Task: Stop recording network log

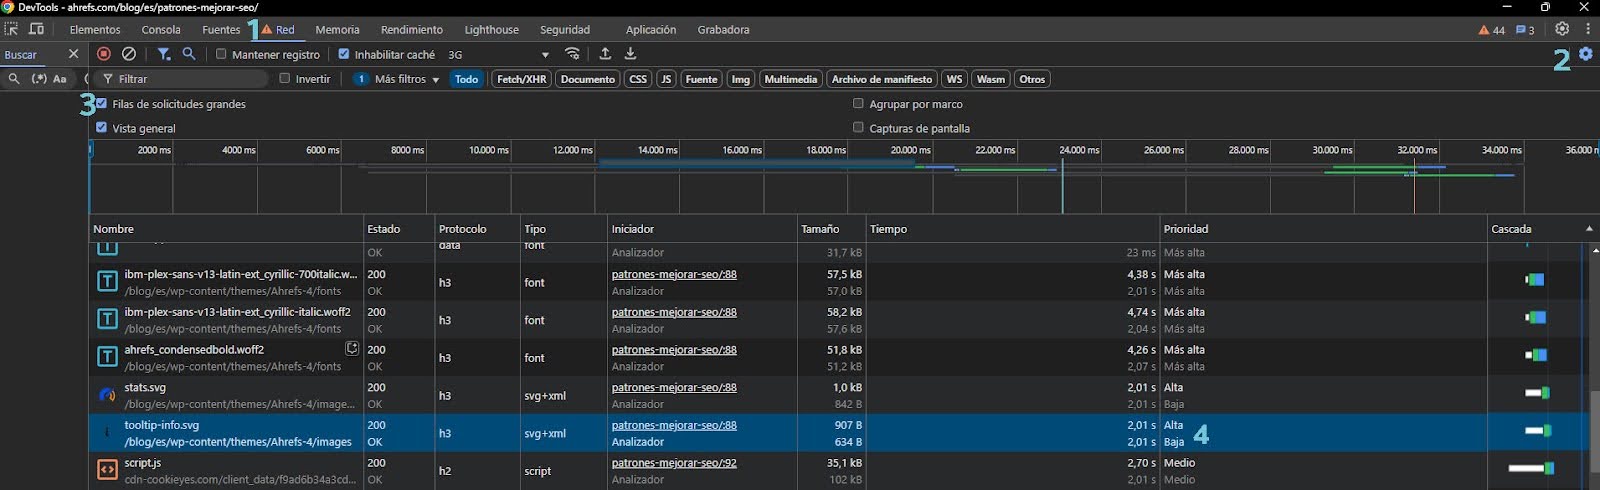Action: click(104, 54)
